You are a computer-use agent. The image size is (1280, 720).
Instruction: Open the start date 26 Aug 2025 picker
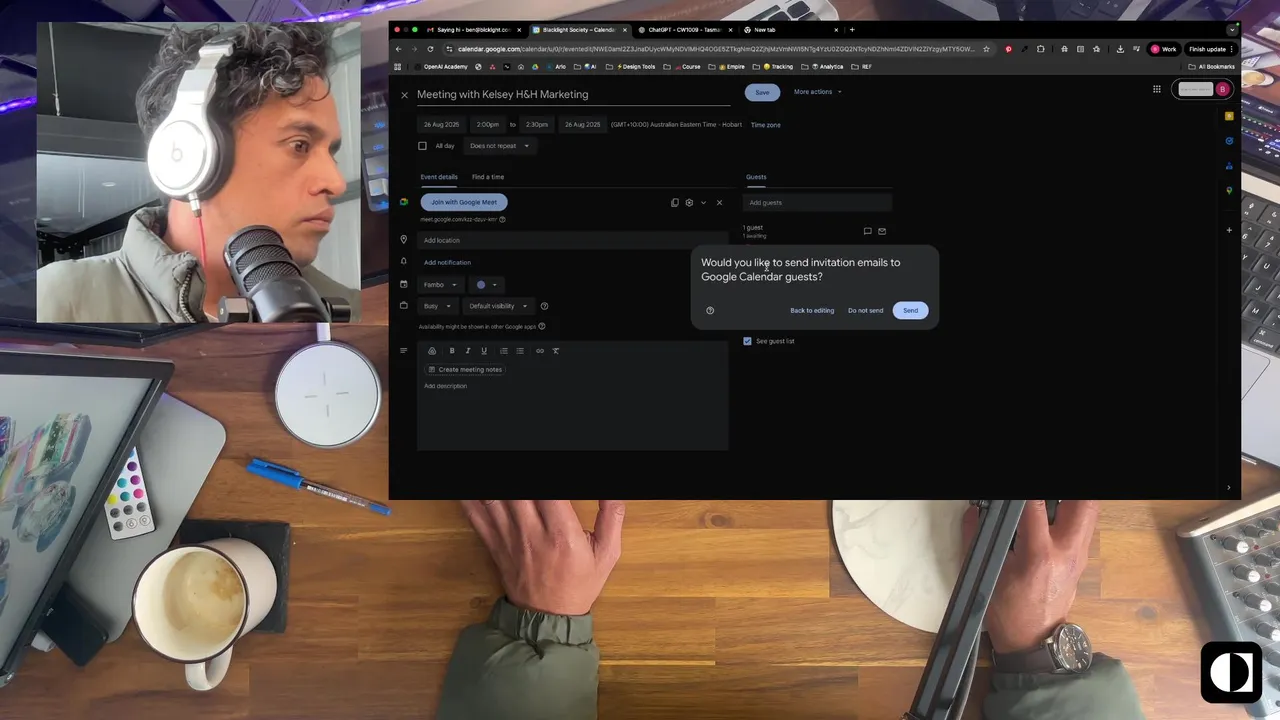(441, 125)
